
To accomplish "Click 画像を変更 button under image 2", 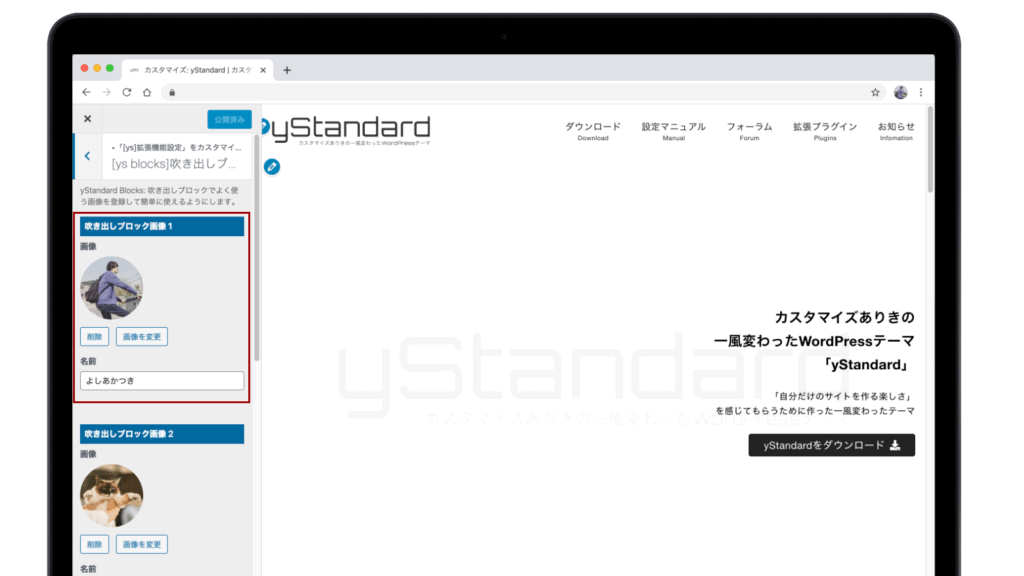I will tap(142, 545).
